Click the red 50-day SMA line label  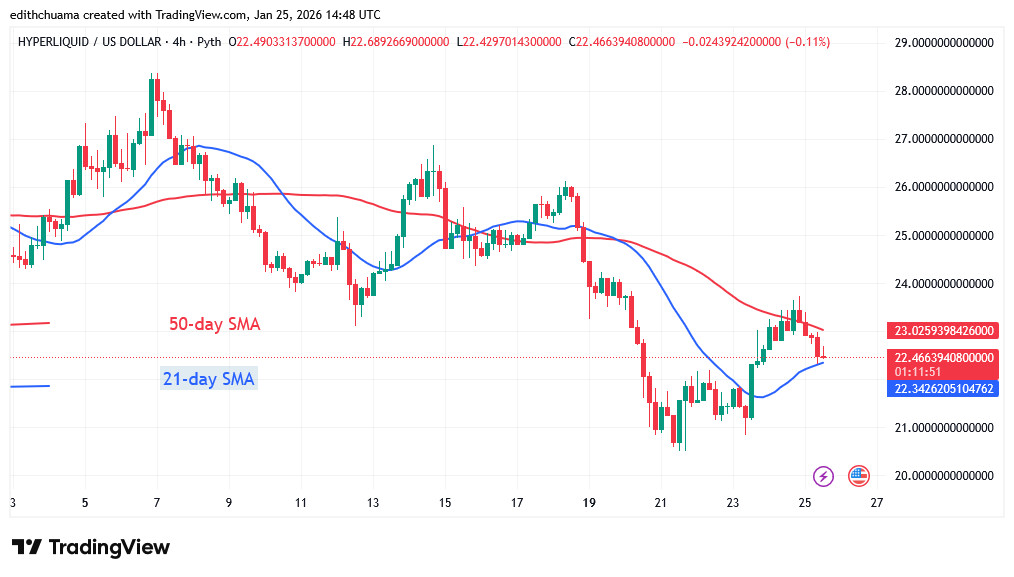point(213,324)
